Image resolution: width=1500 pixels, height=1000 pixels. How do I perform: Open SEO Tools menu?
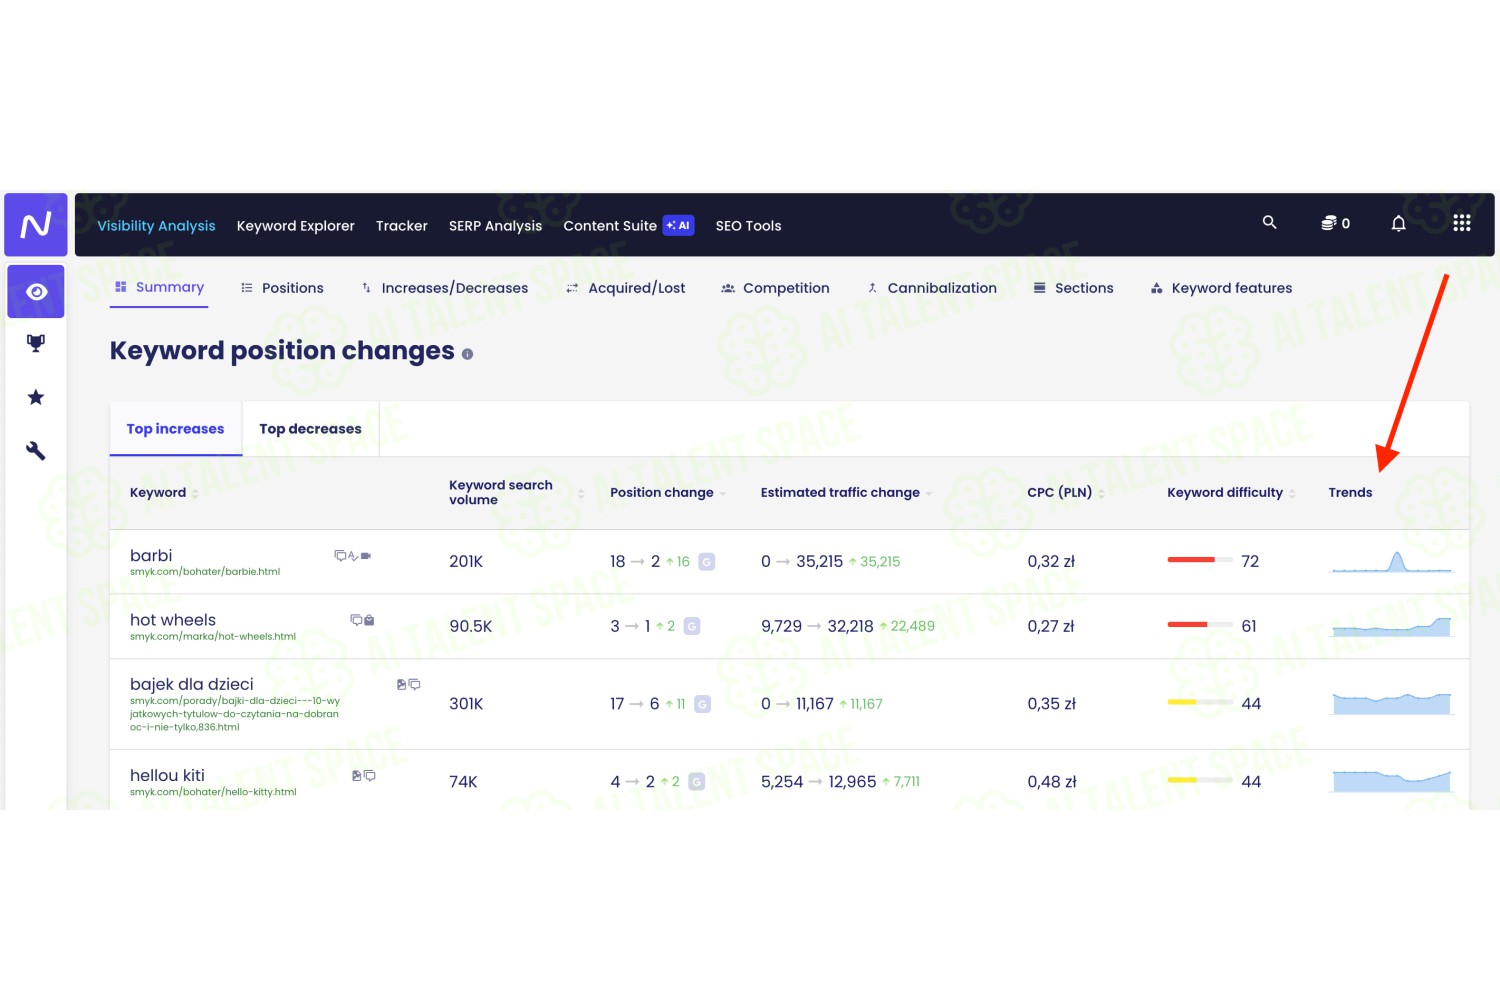tap(748, 226)
